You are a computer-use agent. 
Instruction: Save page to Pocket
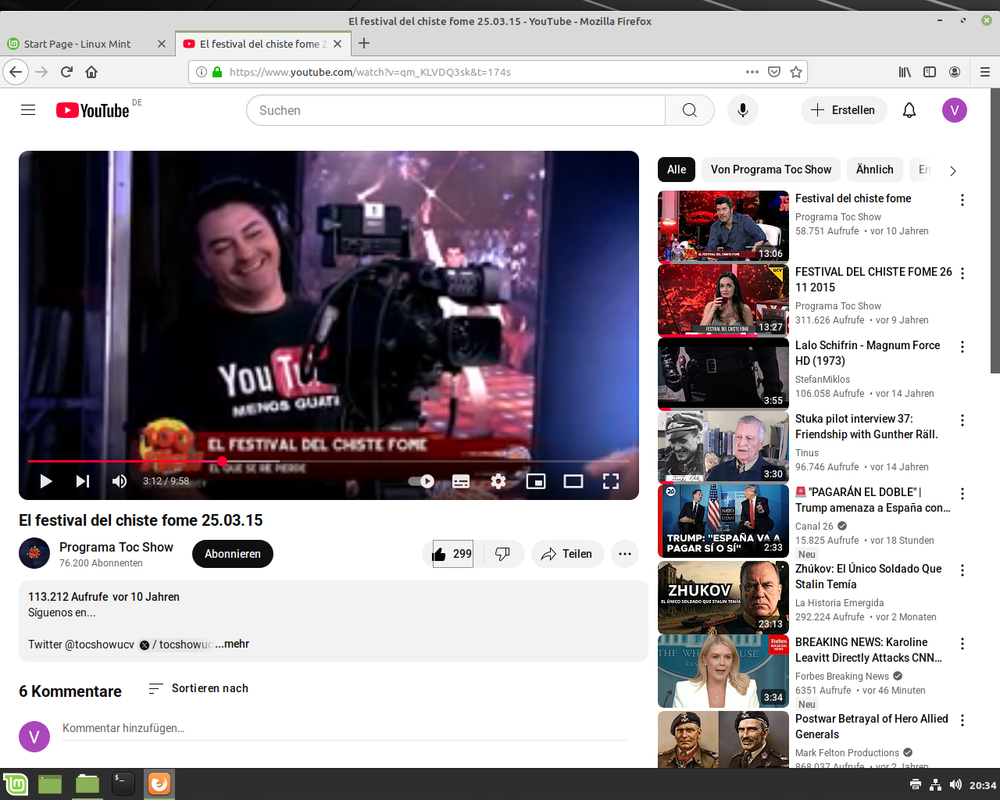point(774,71)
